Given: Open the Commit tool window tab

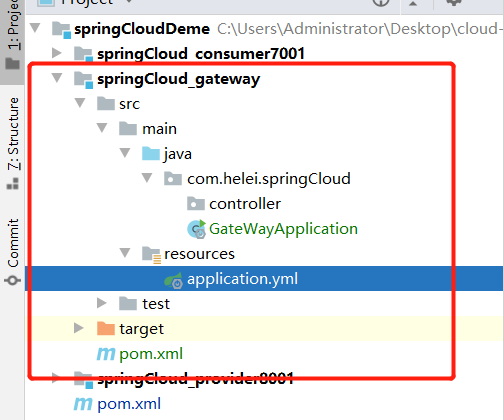Looking at the screenshot, I should point(12,252).
